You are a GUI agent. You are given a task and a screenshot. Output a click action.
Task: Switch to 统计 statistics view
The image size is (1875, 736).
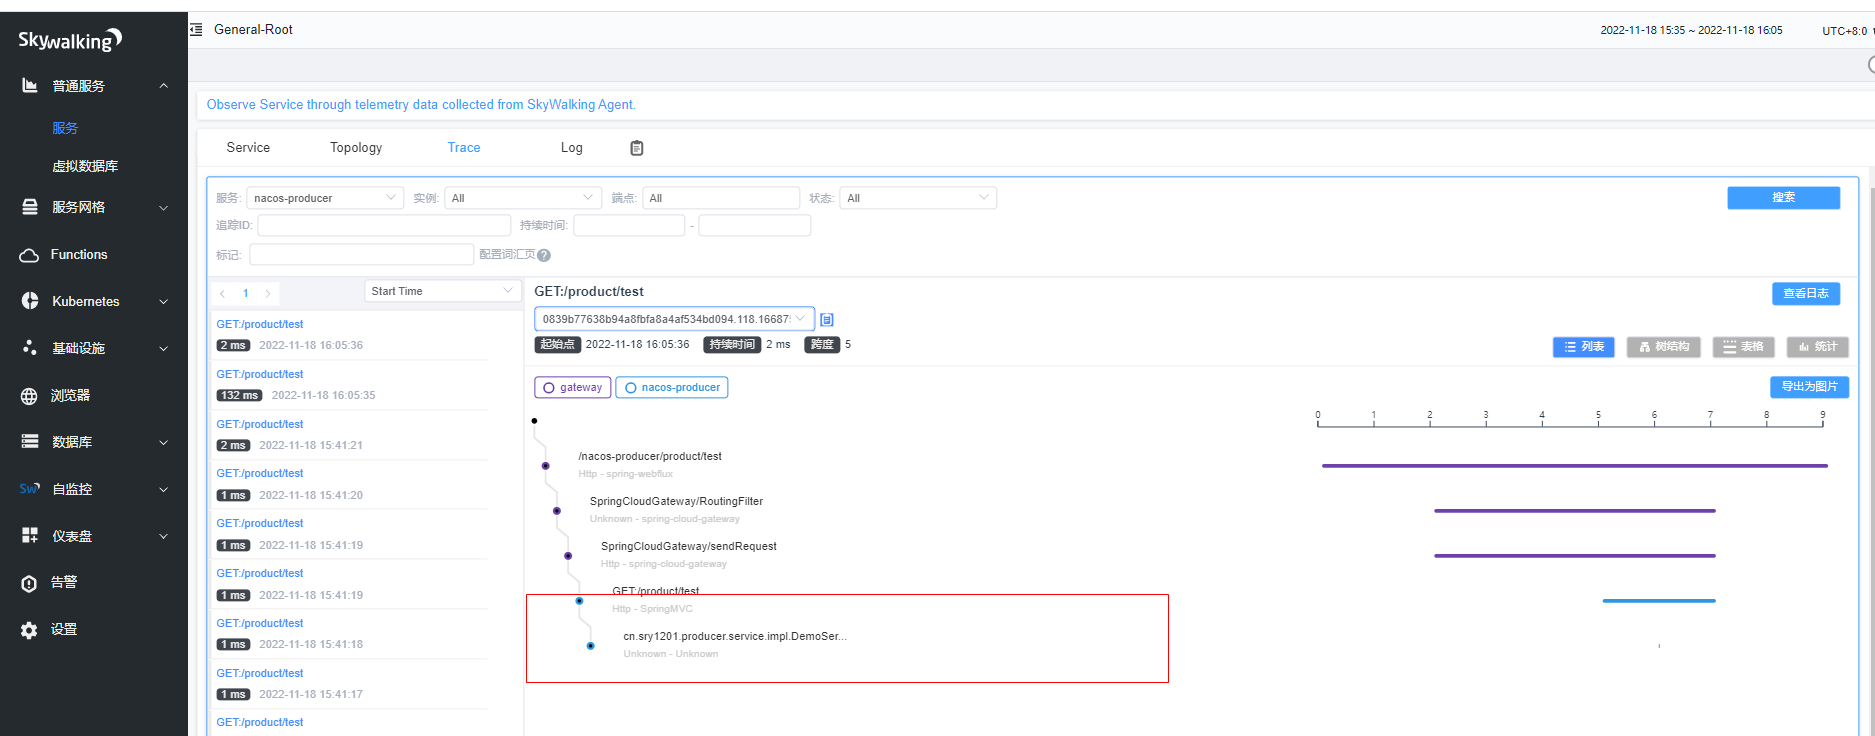pos(1817,347)
